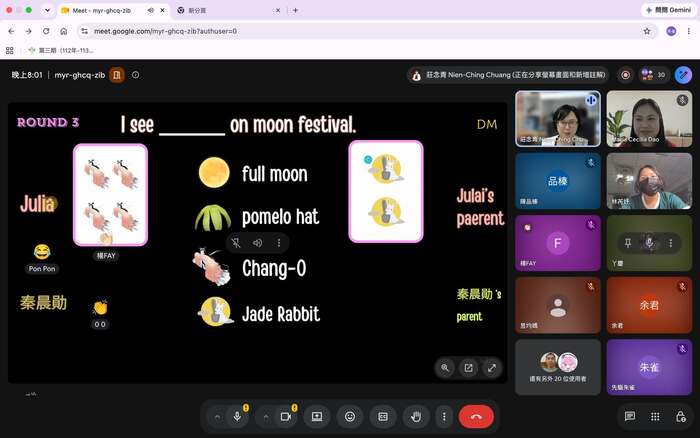Select the Nien-Ching Chuang video tile
The height and width of the screenshot is (438, 700).
pyautogui.click(x=558, y=118)
